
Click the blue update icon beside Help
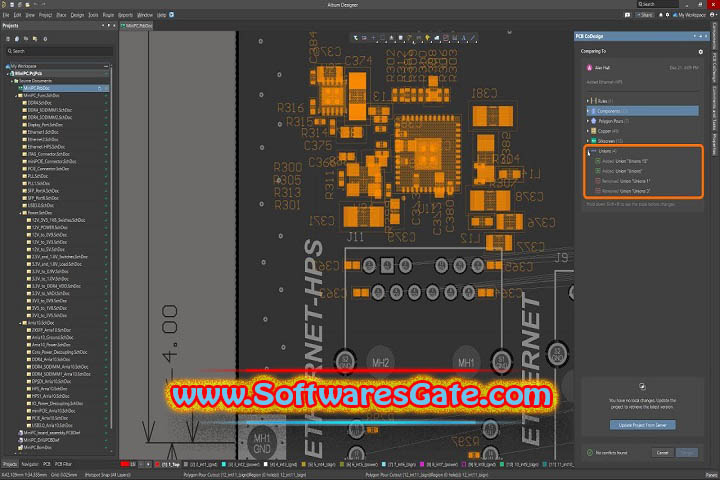click(171, 15)
